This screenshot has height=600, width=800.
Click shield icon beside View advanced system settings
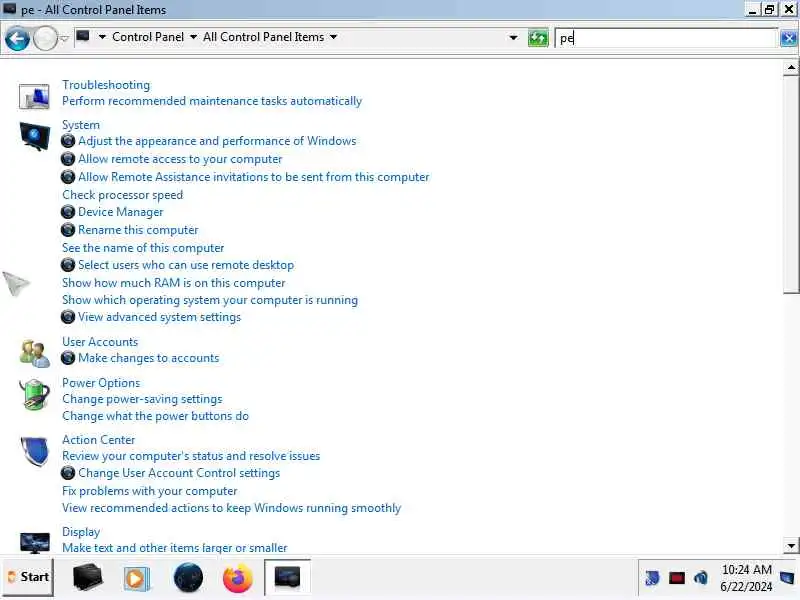[68, 317]
